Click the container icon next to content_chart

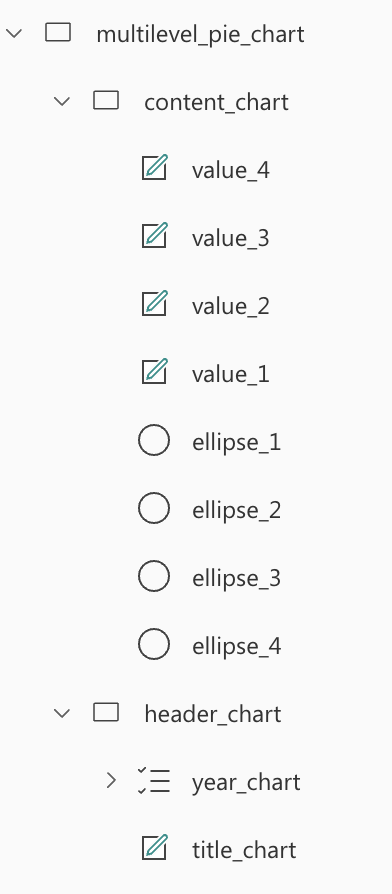[x=106, y=101]
